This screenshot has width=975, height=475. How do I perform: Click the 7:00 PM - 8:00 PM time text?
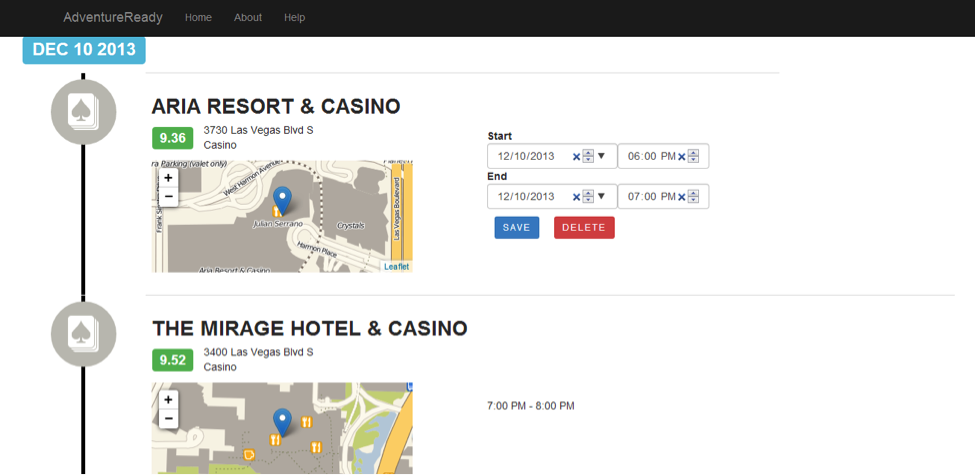pyautogui.click(x=530, y=405)
